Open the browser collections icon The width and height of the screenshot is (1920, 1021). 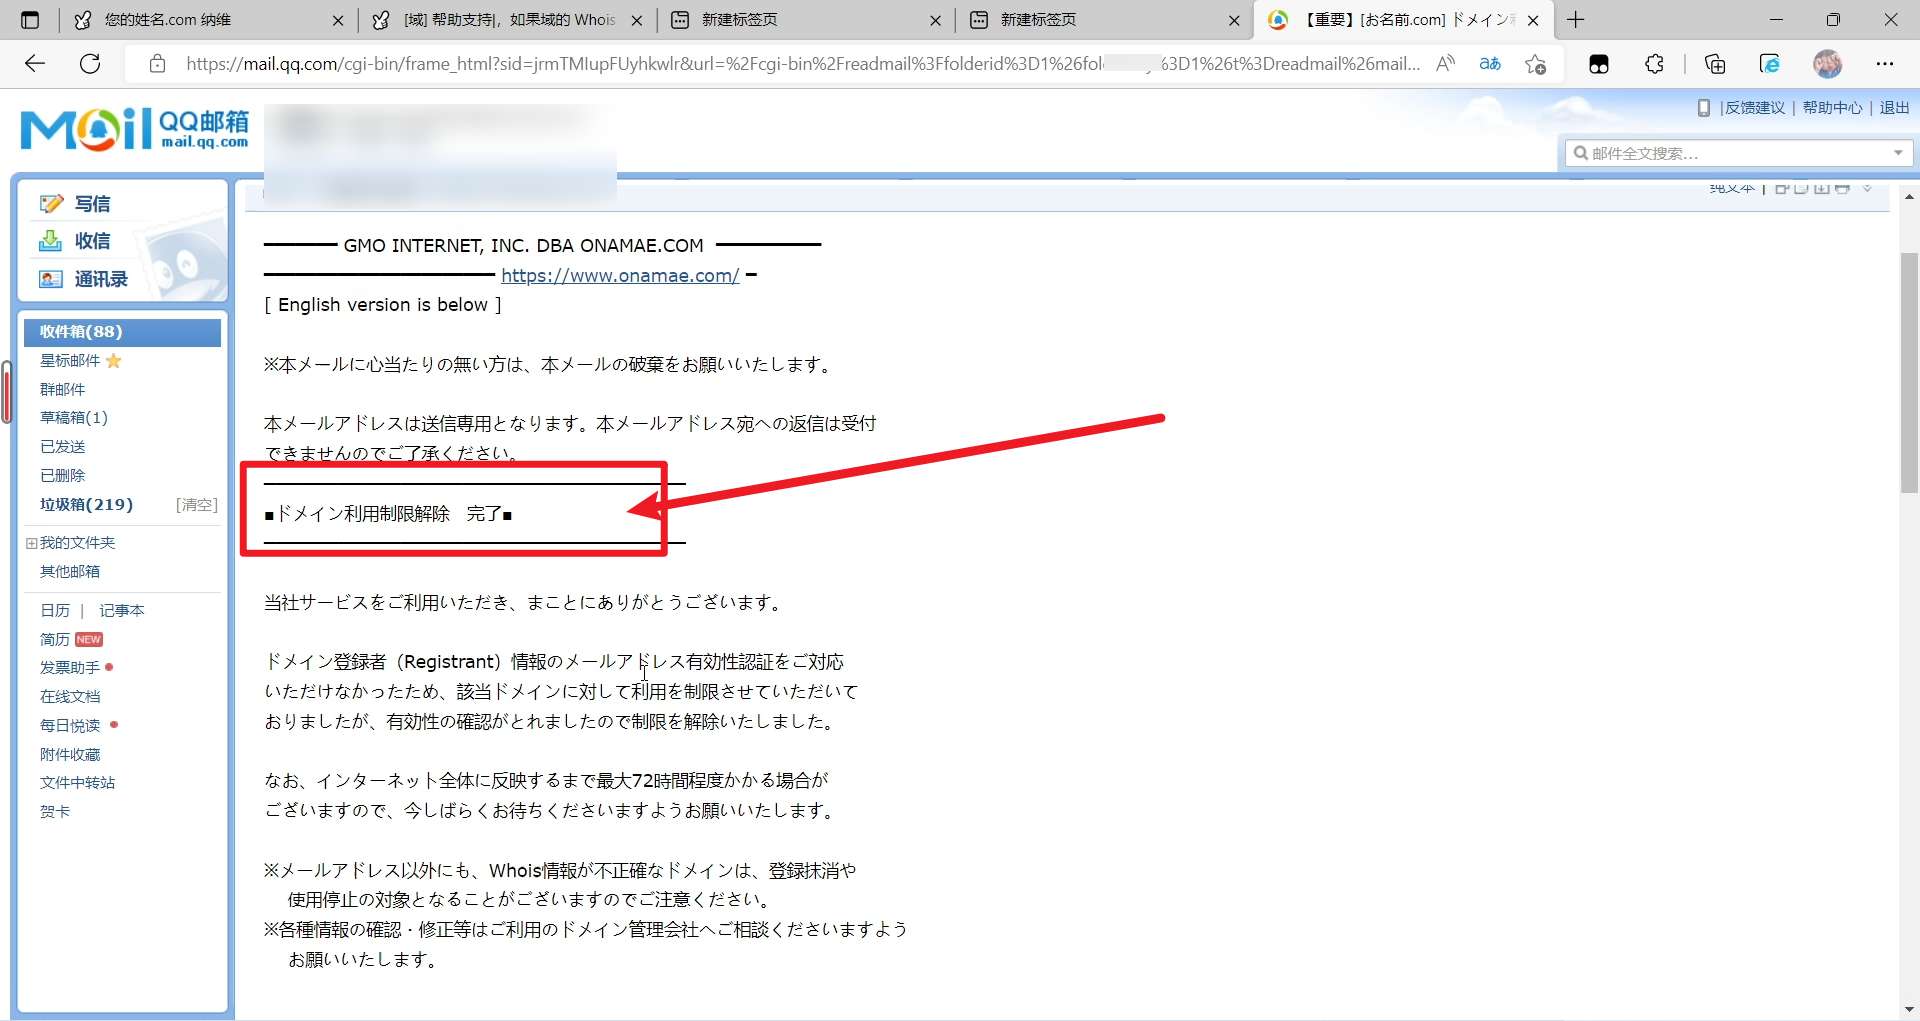1714,64
